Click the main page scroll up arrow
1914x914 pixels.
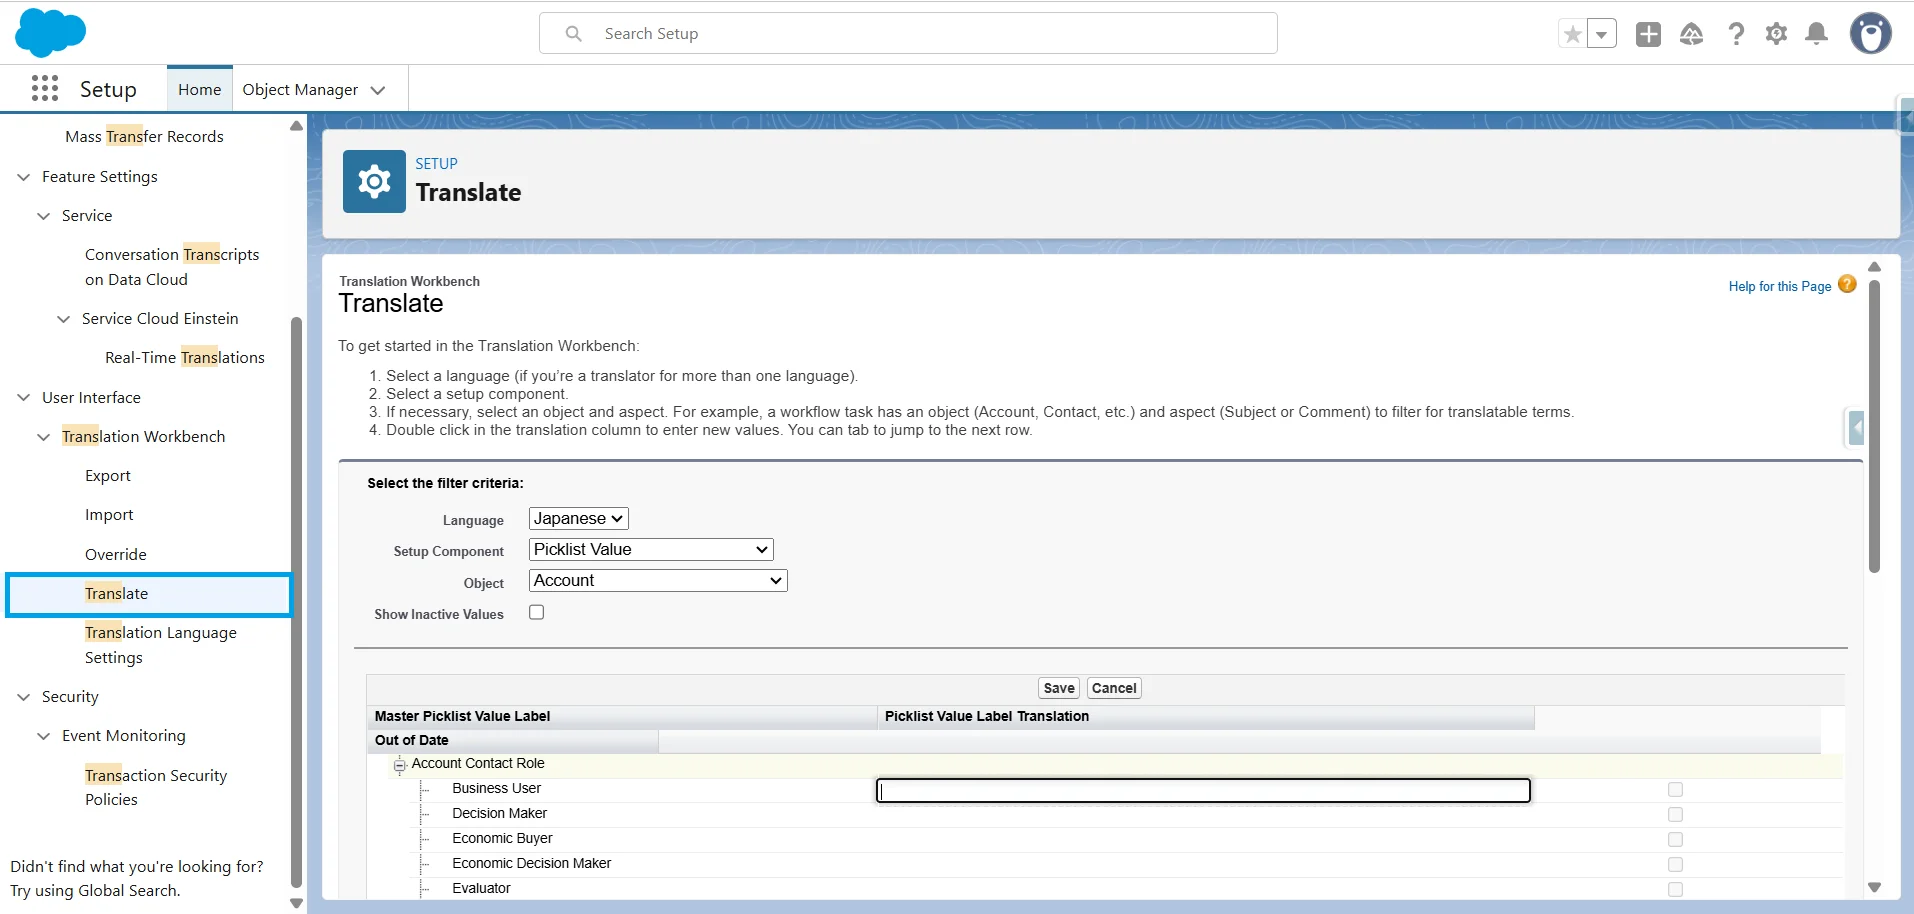(x=1874, y=267)
